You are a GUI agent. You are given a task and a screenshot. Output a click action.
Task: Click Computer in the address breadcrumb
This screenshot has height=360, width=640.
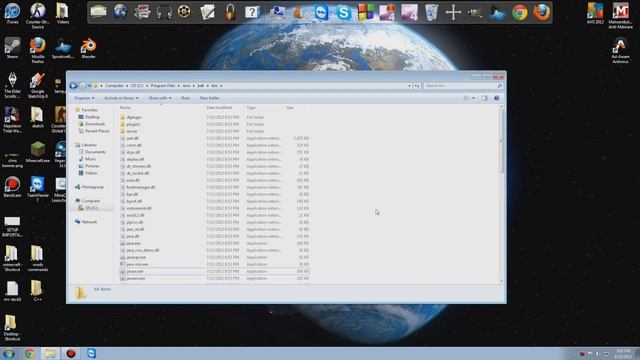pos(114,86)
